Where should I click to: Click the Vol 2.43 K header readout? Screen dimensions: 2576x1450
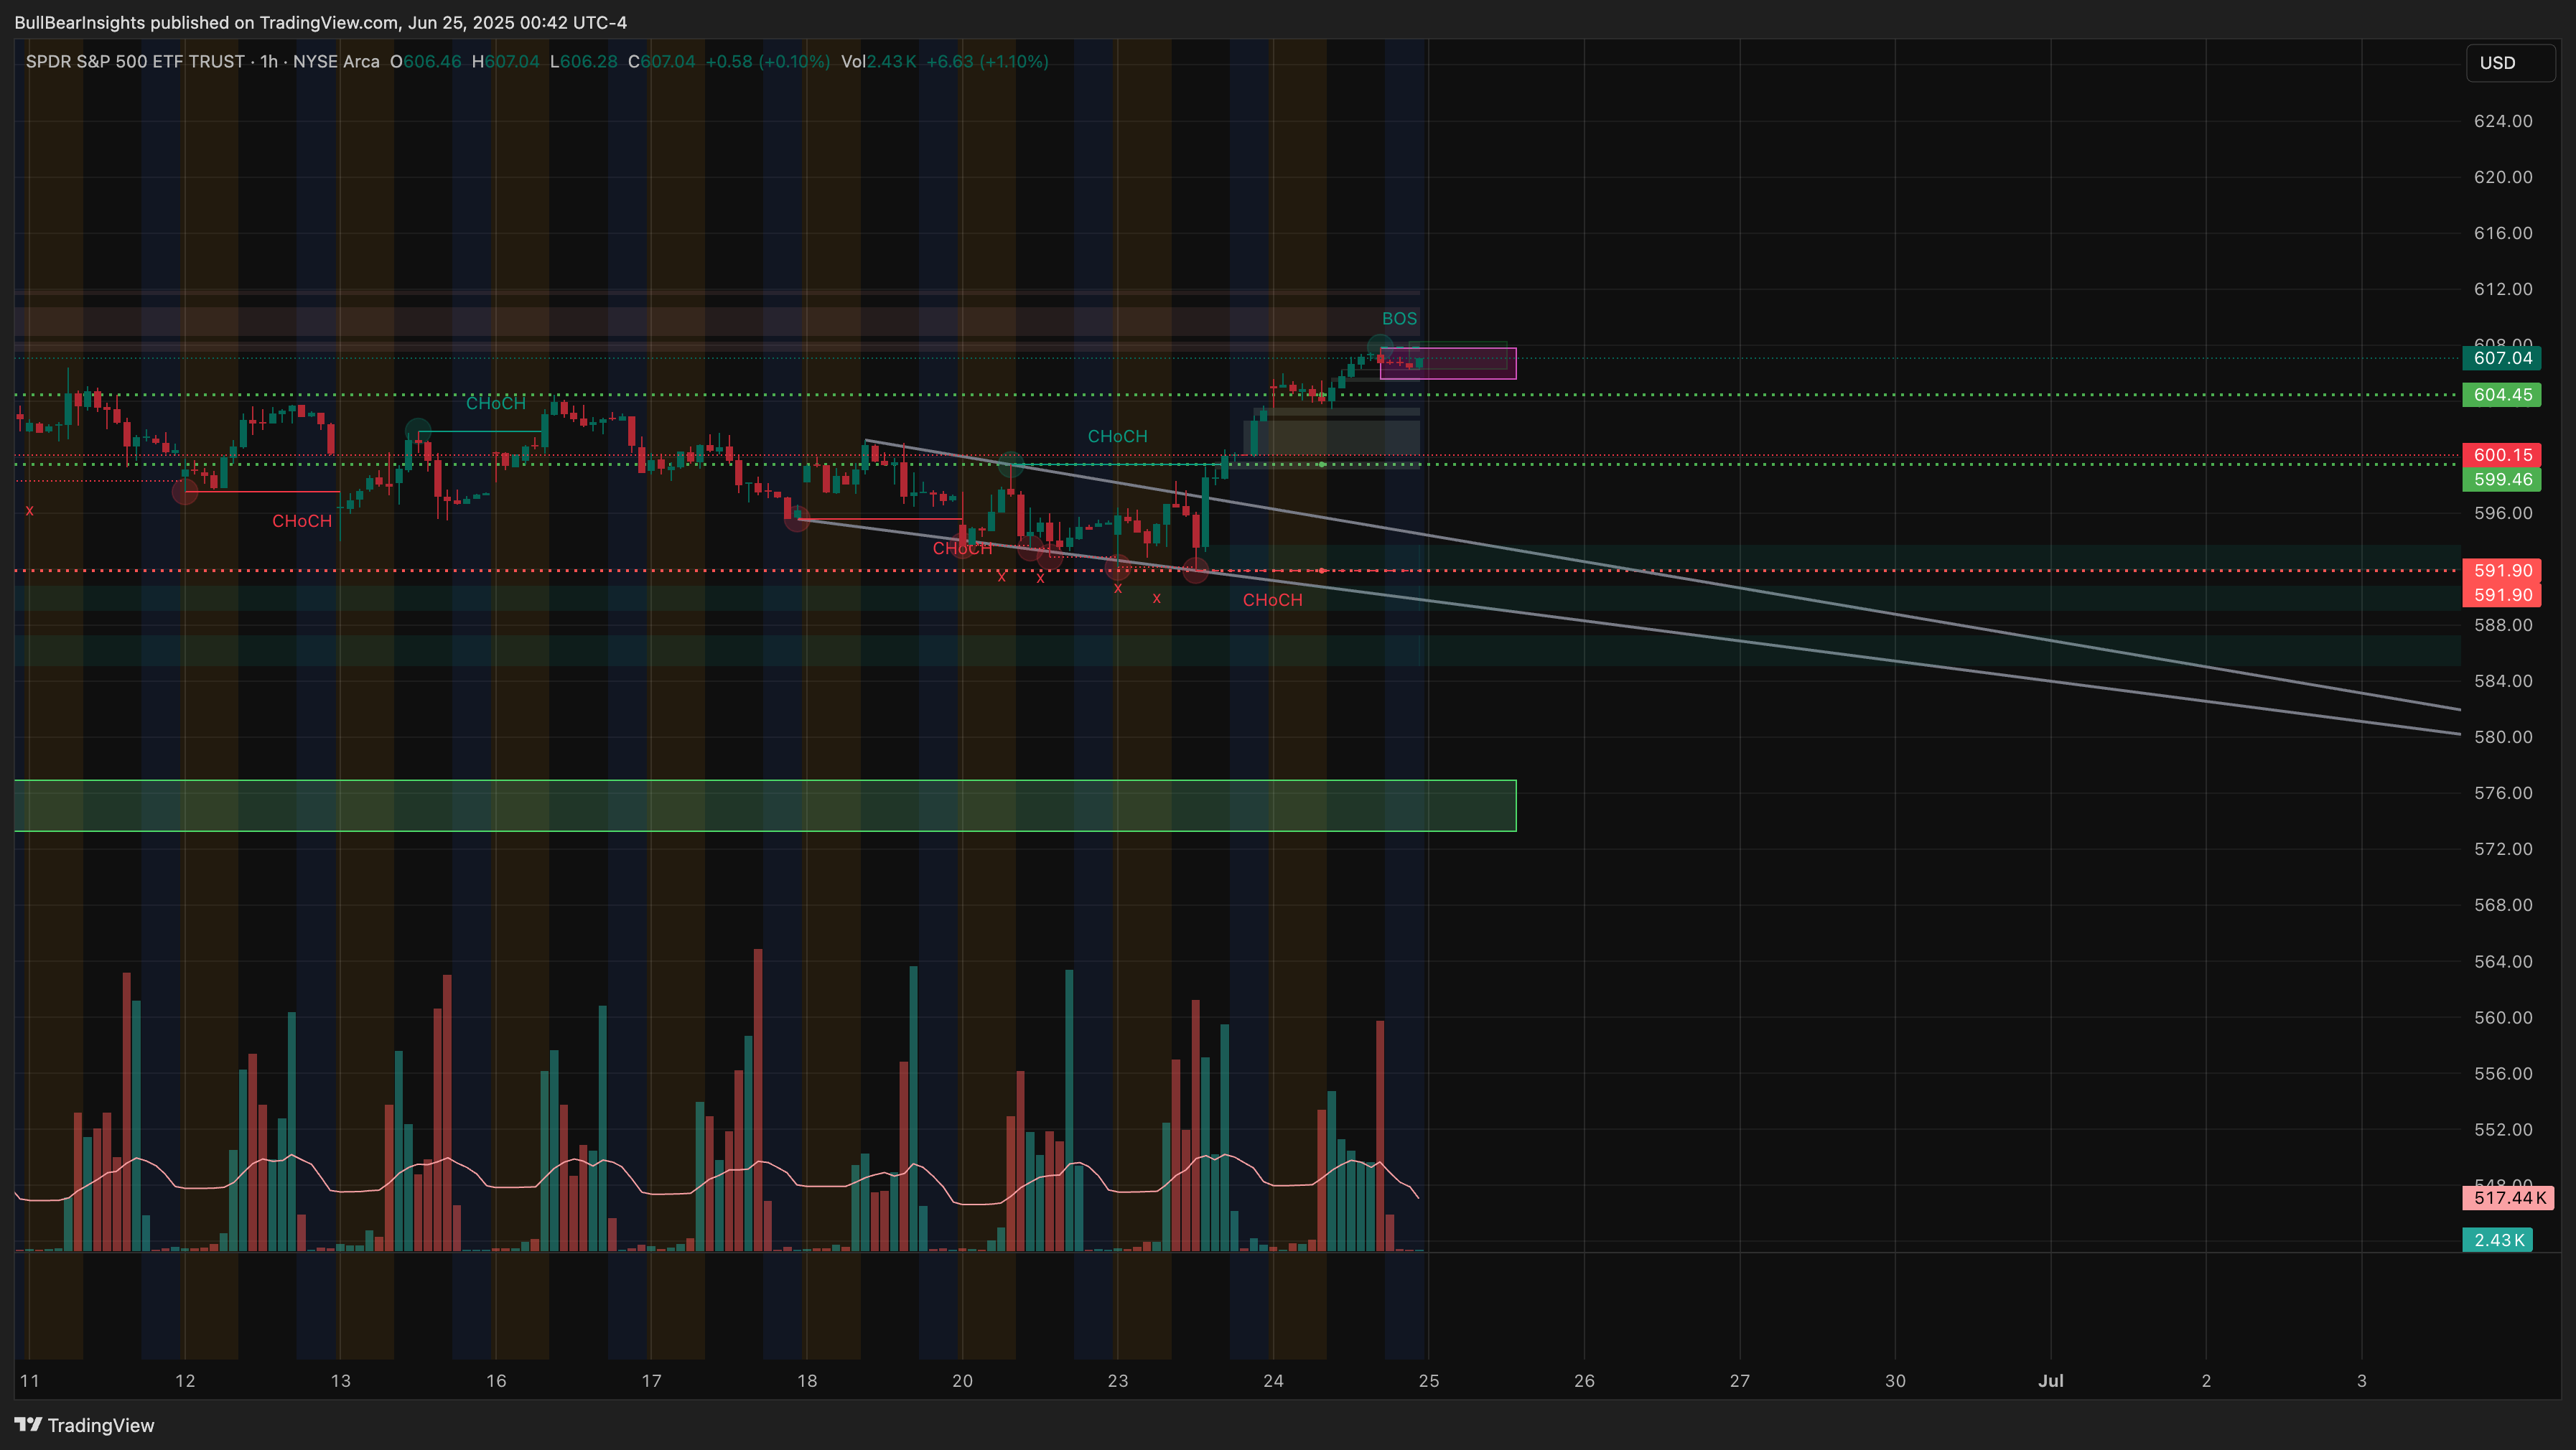click(x=878, y=62)
